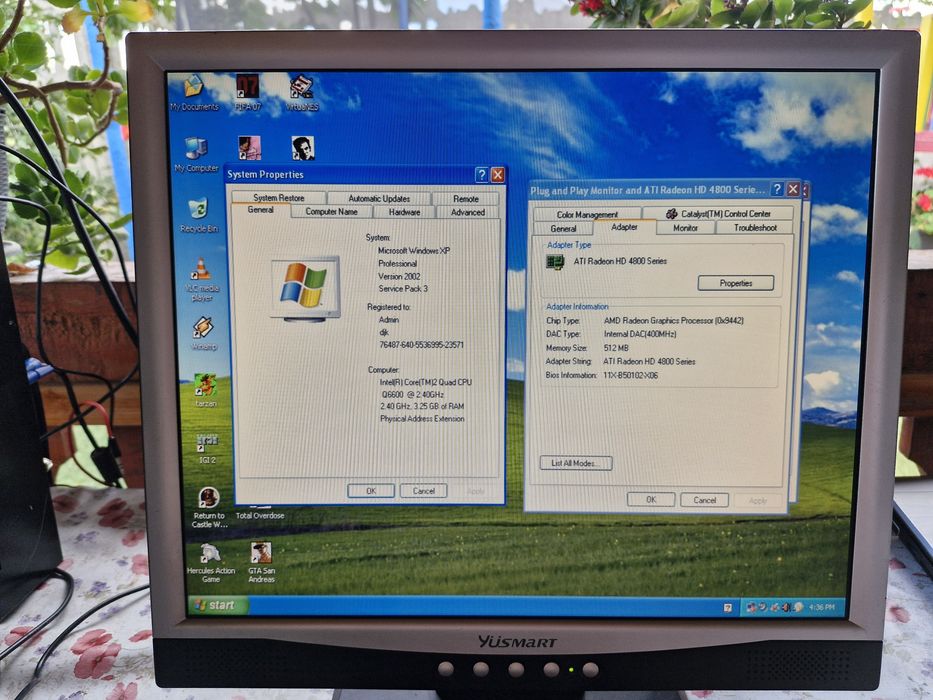Select the Hercules Action Game icon
Screen dimensions: 933x700
click(x=211, y=562)
